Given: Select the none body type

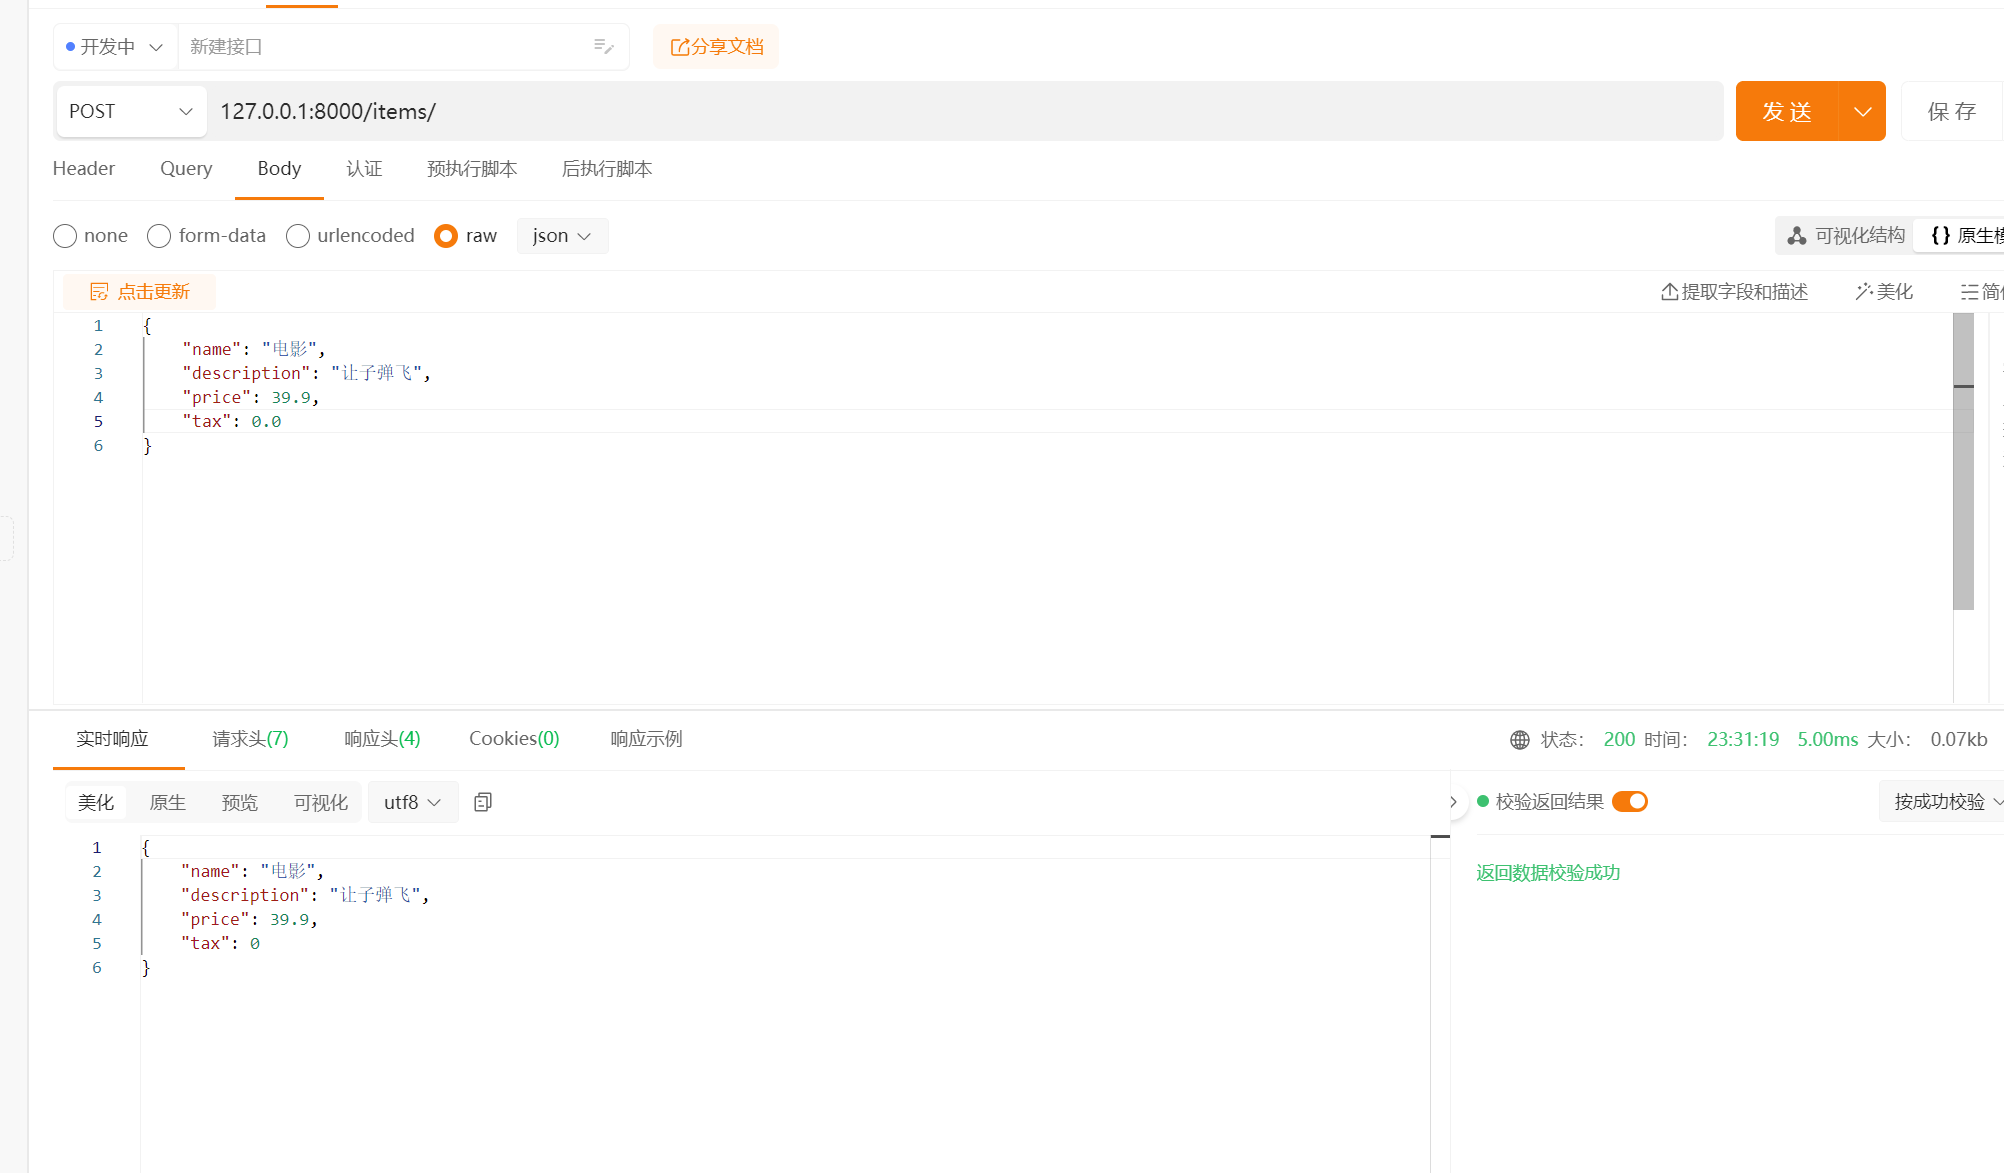Looking at the screenshot, I should (x=65, y=236).
